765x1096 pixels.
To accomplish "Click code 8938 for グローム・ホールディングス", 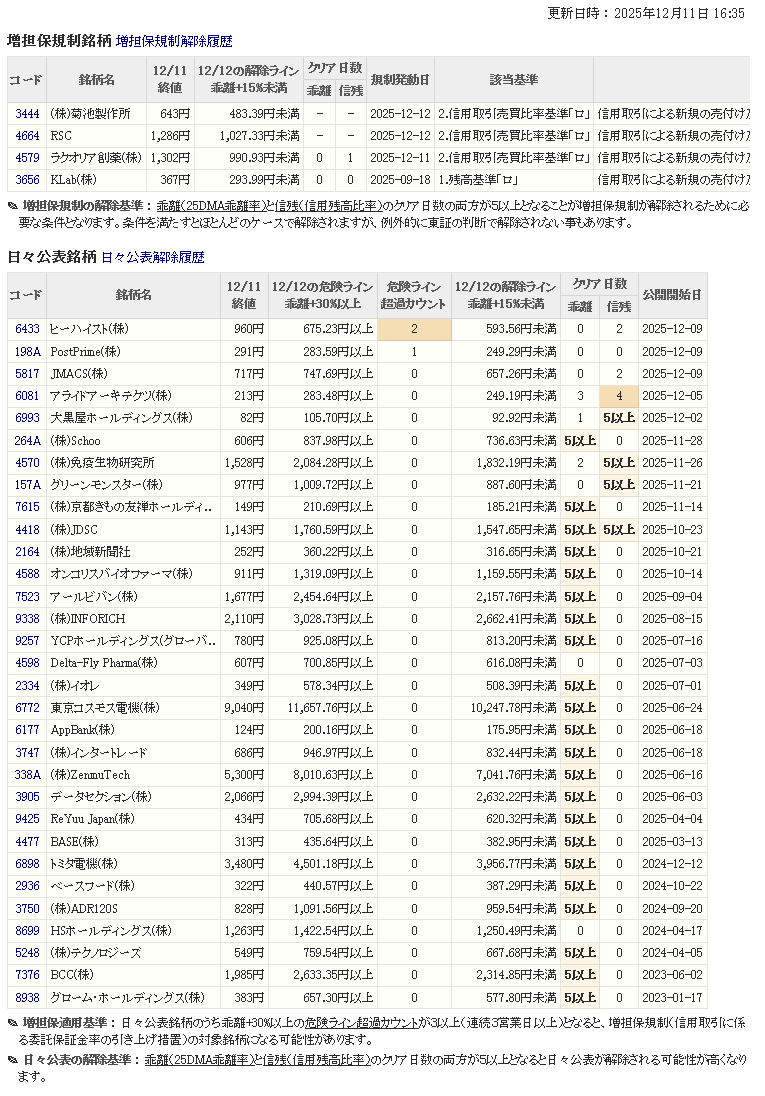I will pyautogui.click(x=27, y=998).
